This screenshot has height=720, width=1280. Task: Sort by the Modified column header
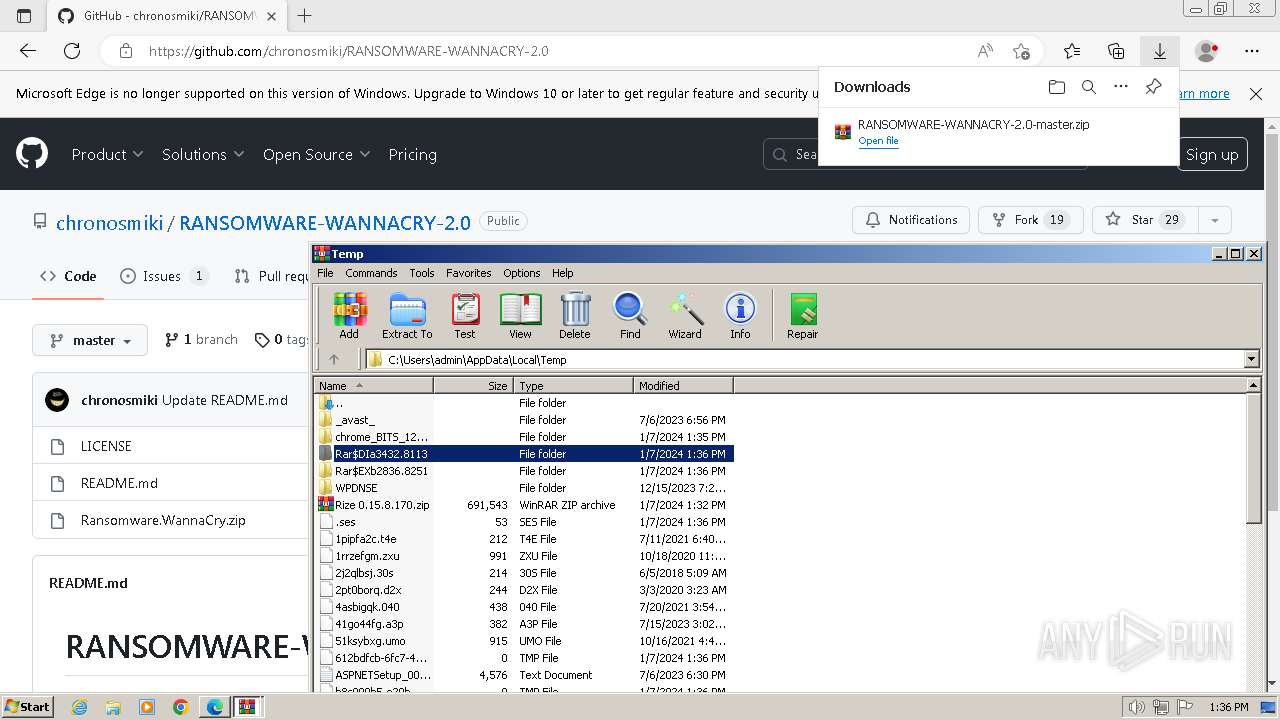pyautogui.click(x=683, y=385)
